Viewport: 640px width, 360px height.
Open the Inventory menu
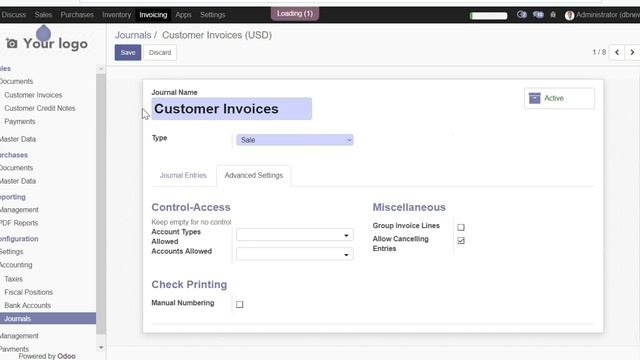point(116,15)
